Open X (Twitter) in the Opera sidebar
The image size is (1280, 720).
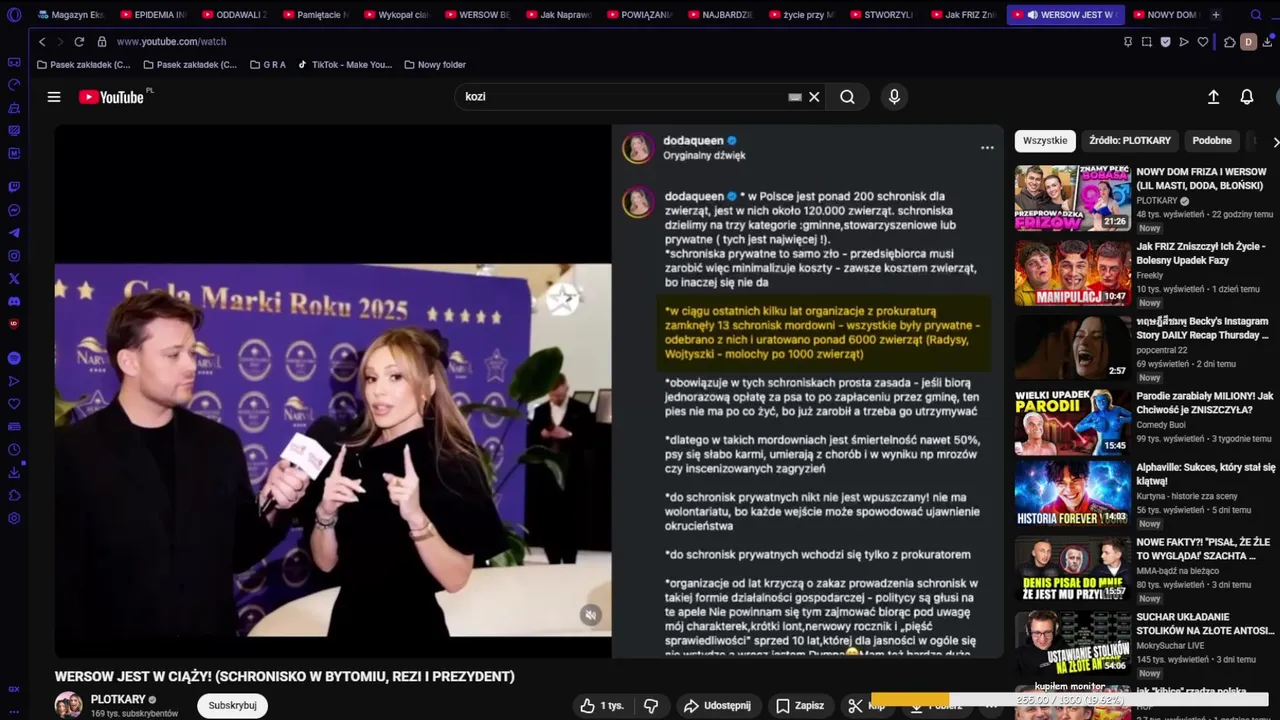[14, 279]
